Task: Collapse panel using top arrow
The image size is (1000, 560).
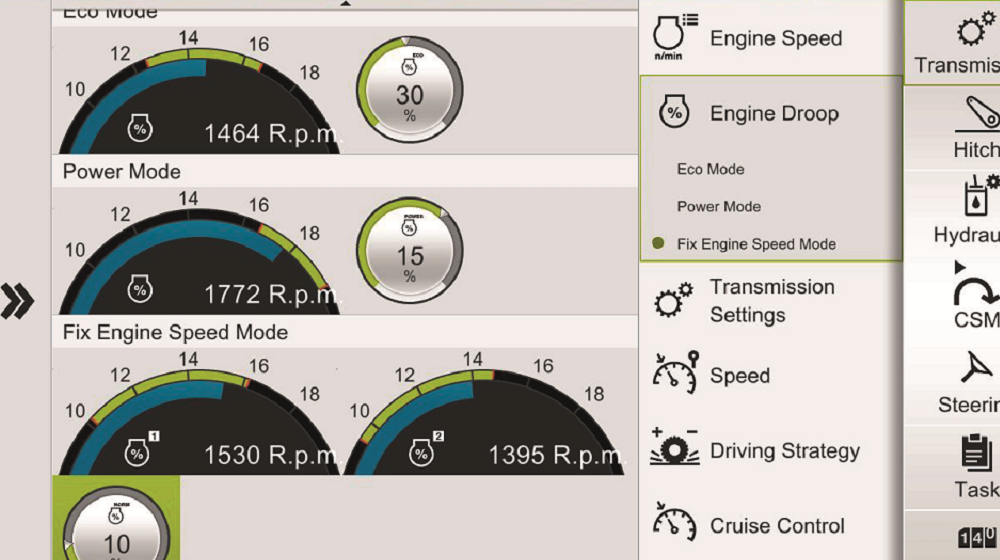Action: pyautogui.click(x=346, y=4)
